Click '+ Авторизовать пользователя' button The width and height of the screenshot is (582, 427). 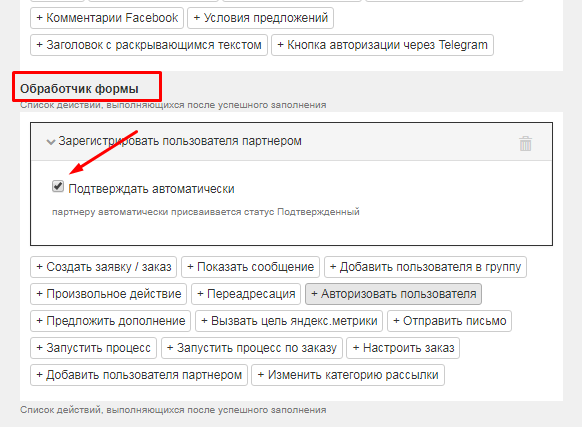click(x=393, y=294)
